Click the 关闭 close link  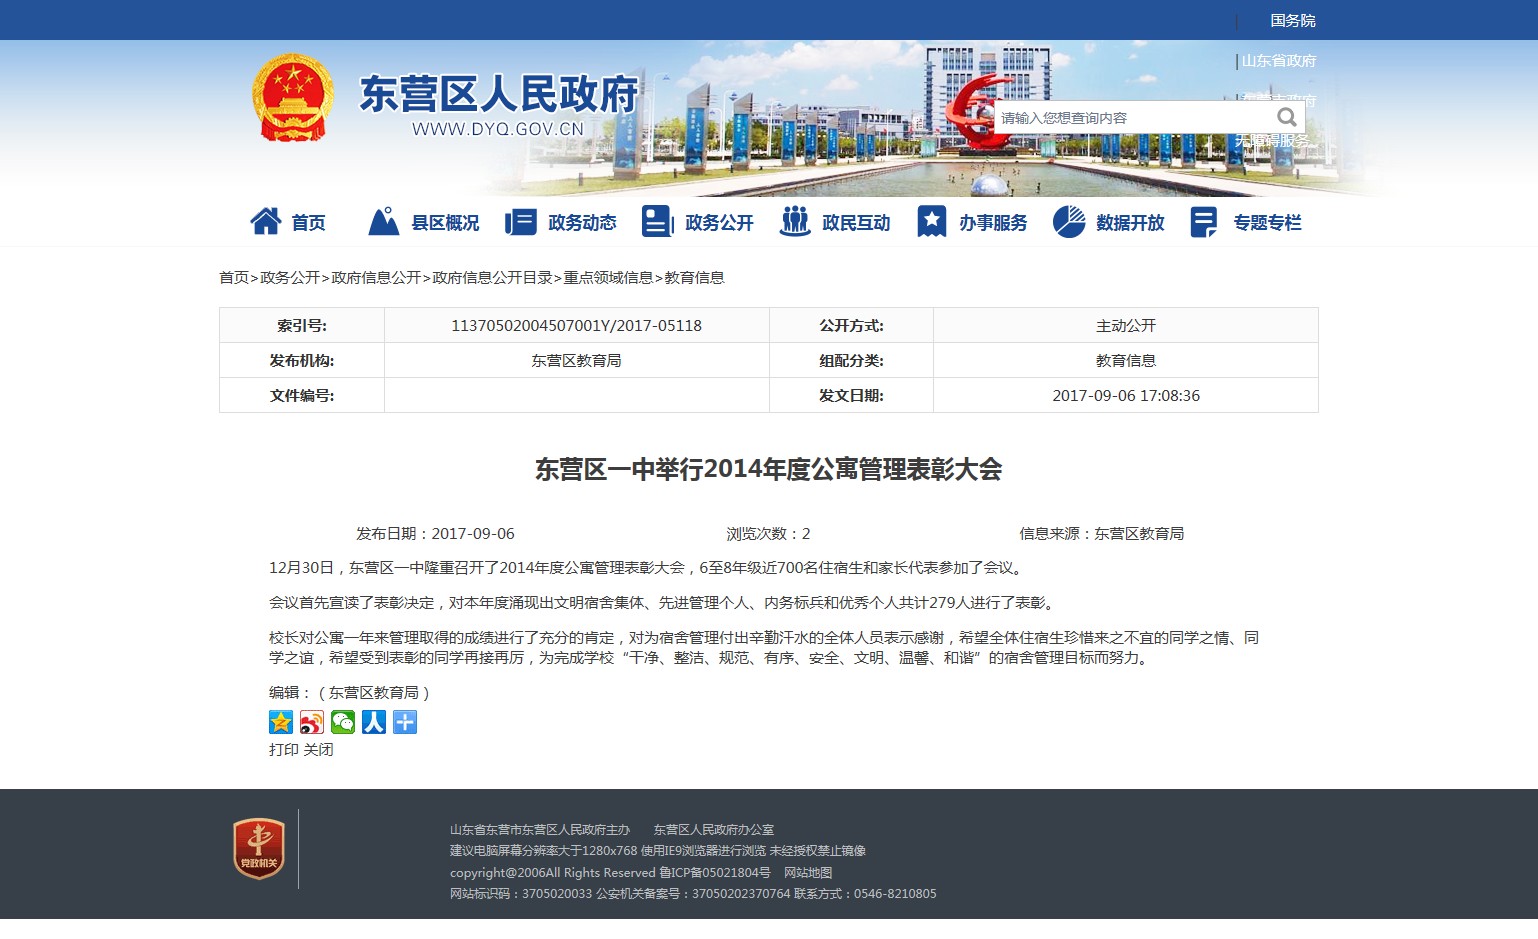point(318,750)
